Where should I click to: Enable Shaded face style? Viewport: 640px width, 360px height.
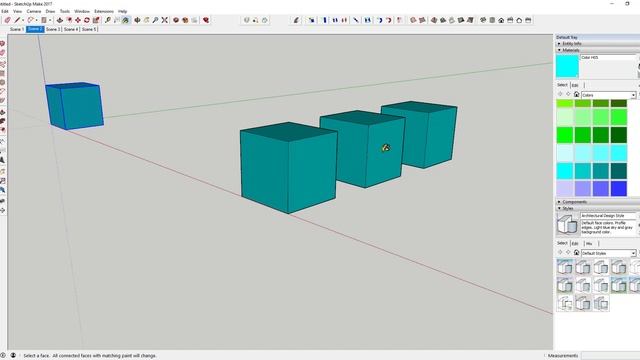click(452, 20)
